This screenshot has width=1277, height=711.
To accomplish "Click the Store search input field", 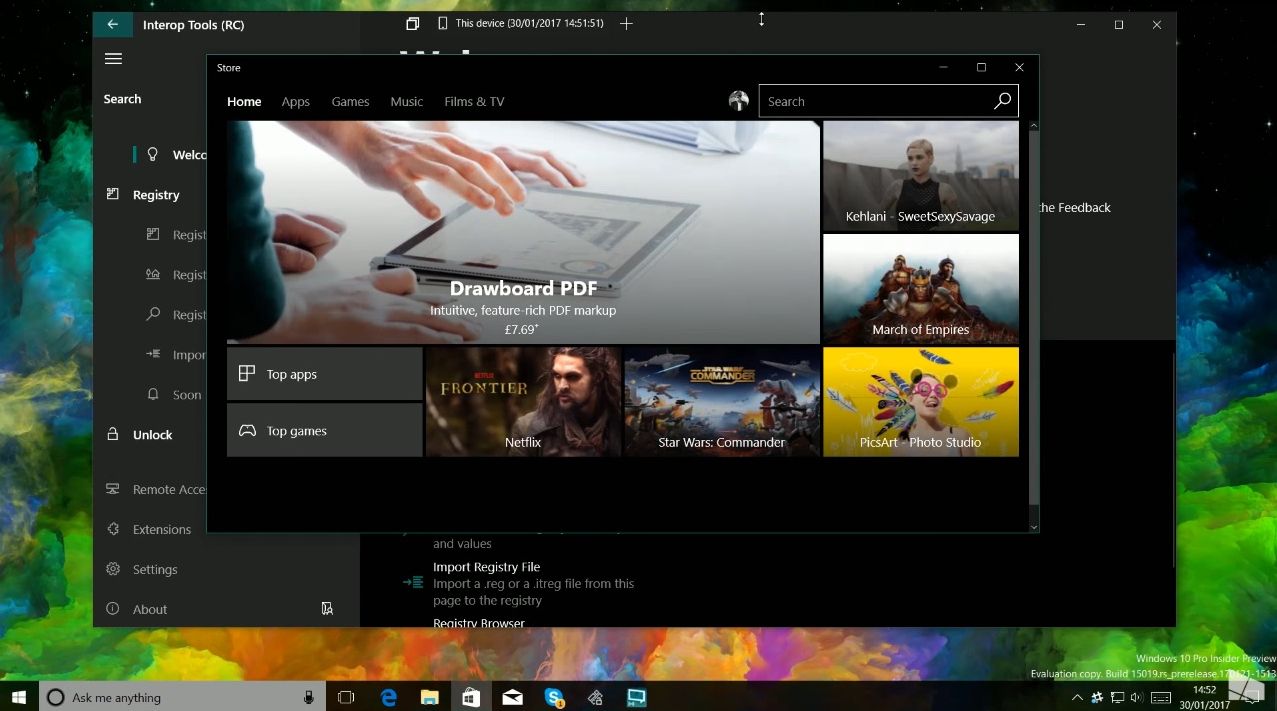I will pos(873,101).
